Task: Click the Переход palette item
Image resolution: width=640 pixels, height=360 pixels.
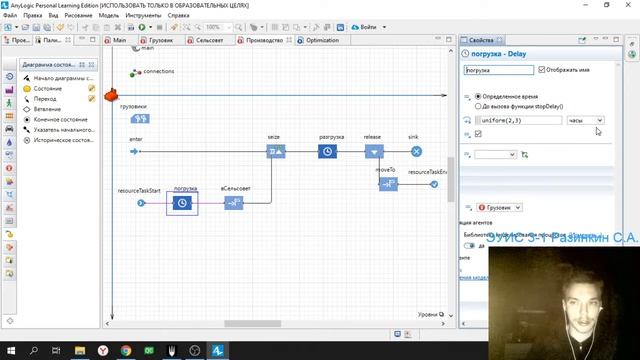Action: click(x=45, y=99)
